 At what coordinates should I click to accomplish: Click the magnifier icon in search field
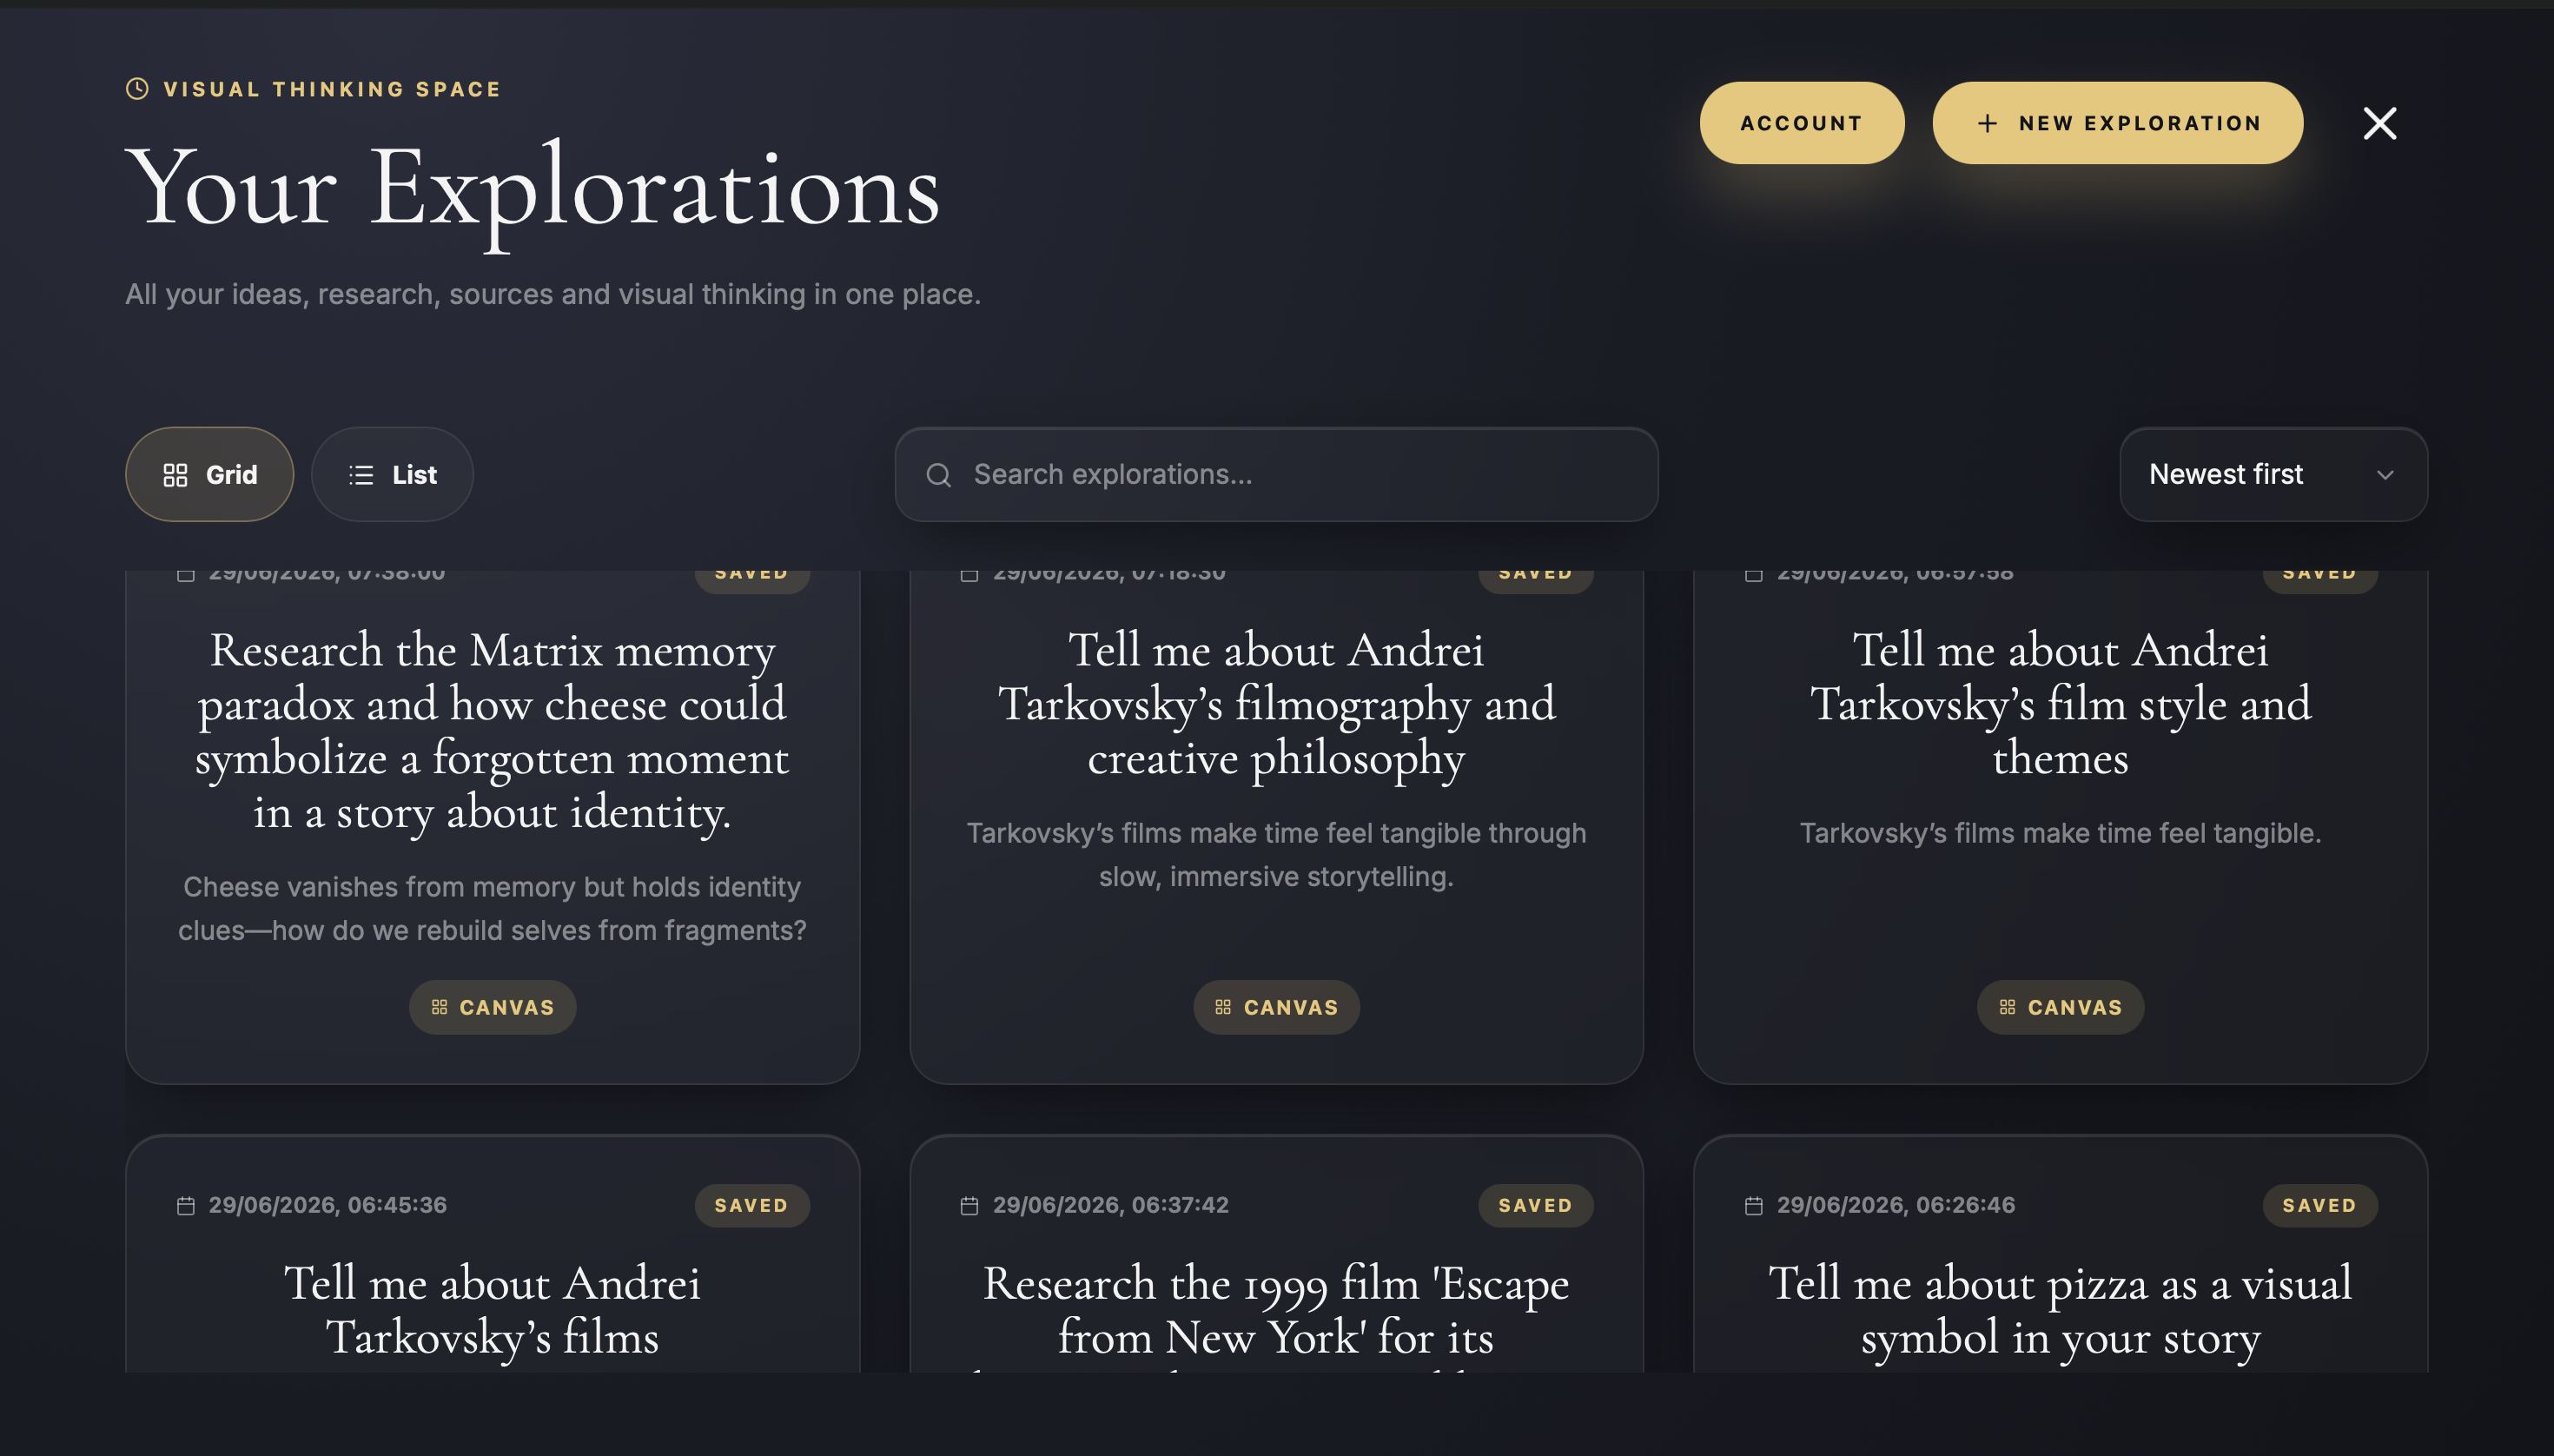pyautogui.click(x=938, y=475)
